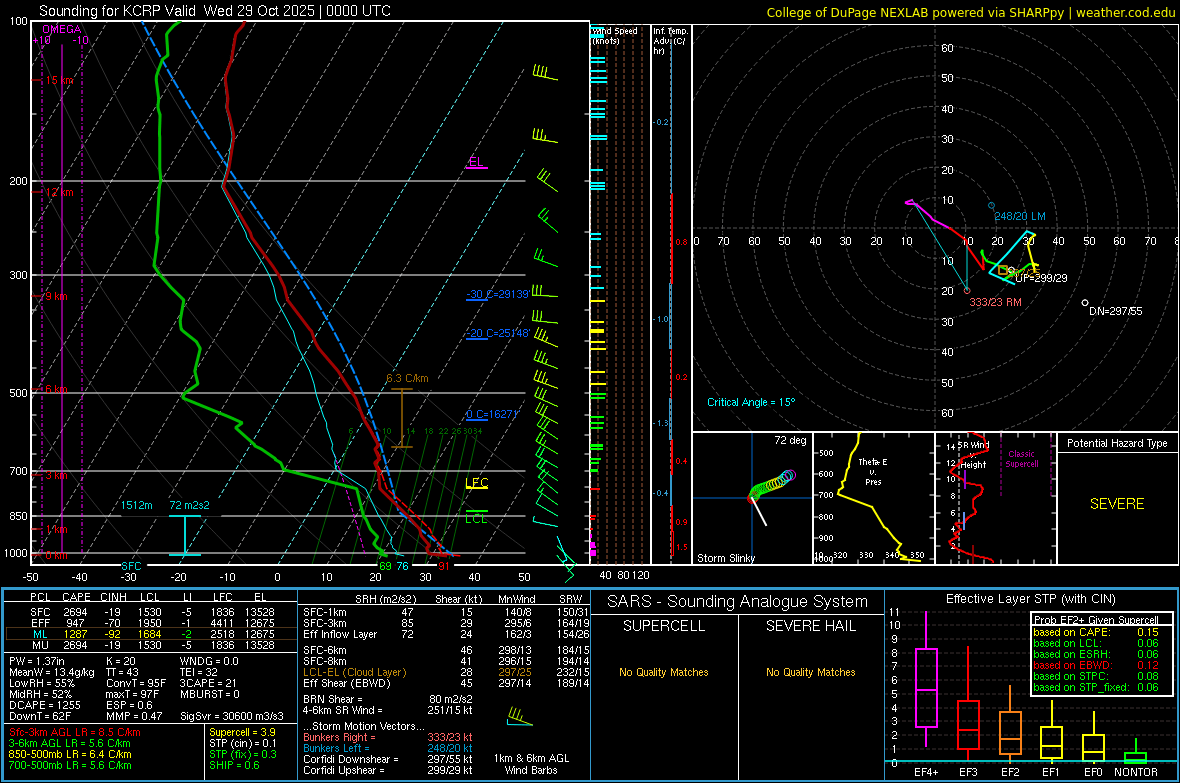Click 'No Quality Matches' under SUPERCELL
The width and height of the screenshot is (1180, 783).
[x=664, y=672]
